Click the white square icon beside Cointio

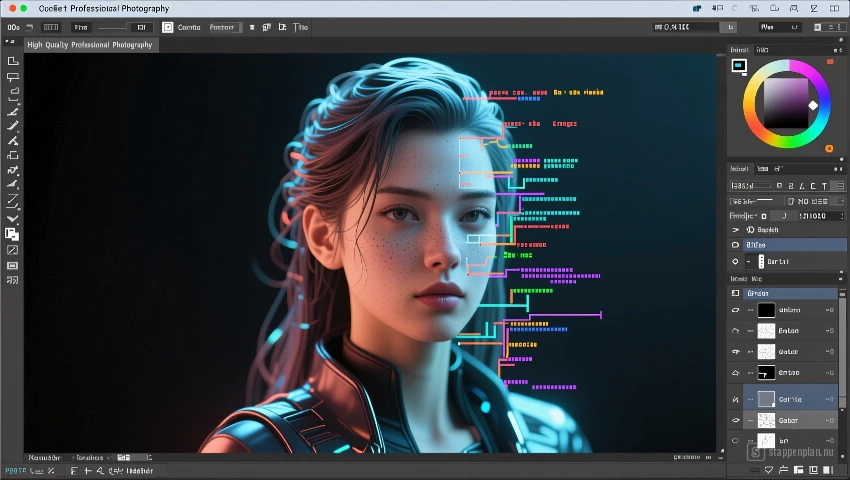[x=168, y=27]
